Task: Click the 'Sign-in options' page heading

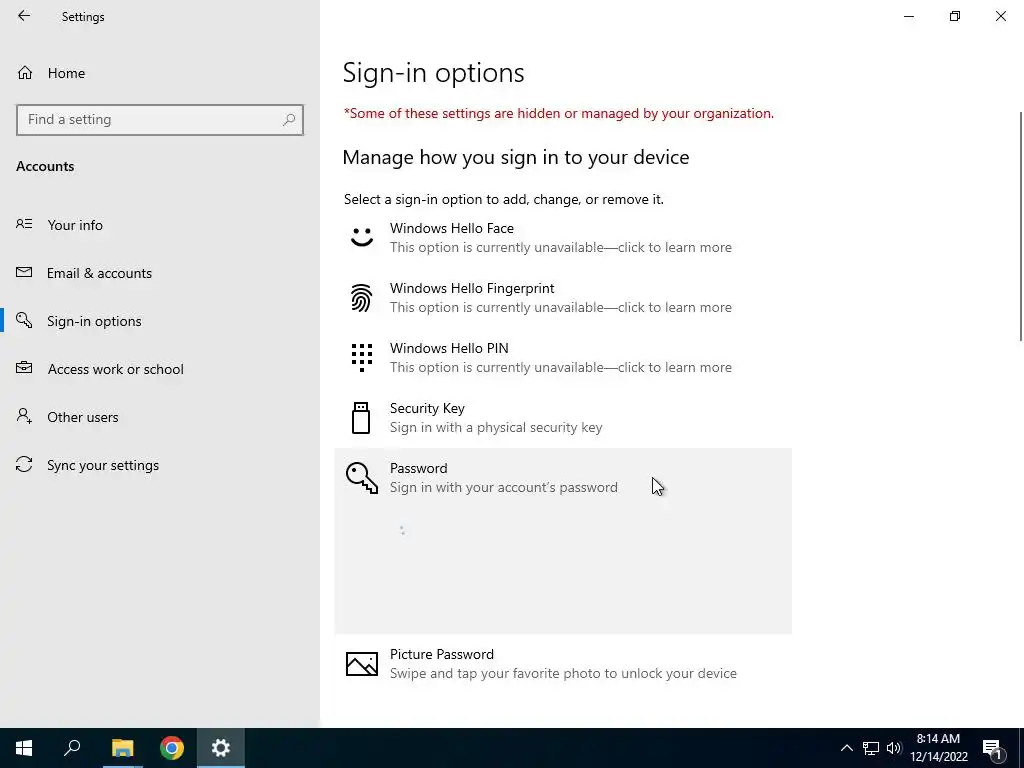Action: point(434,72)
